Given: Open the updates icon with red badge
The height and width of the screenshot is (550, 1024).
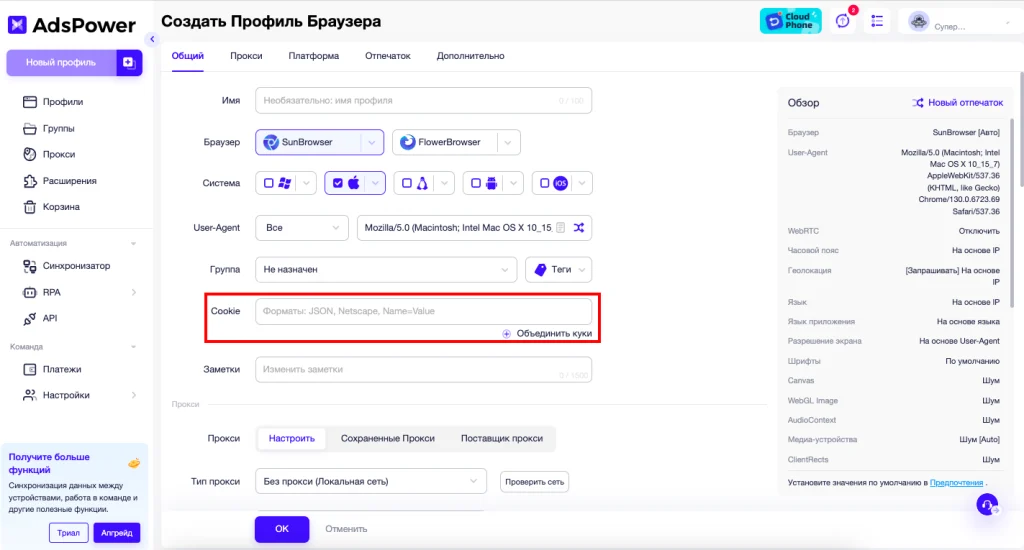Looking at the screenshot, I should (x=843, y=21).
